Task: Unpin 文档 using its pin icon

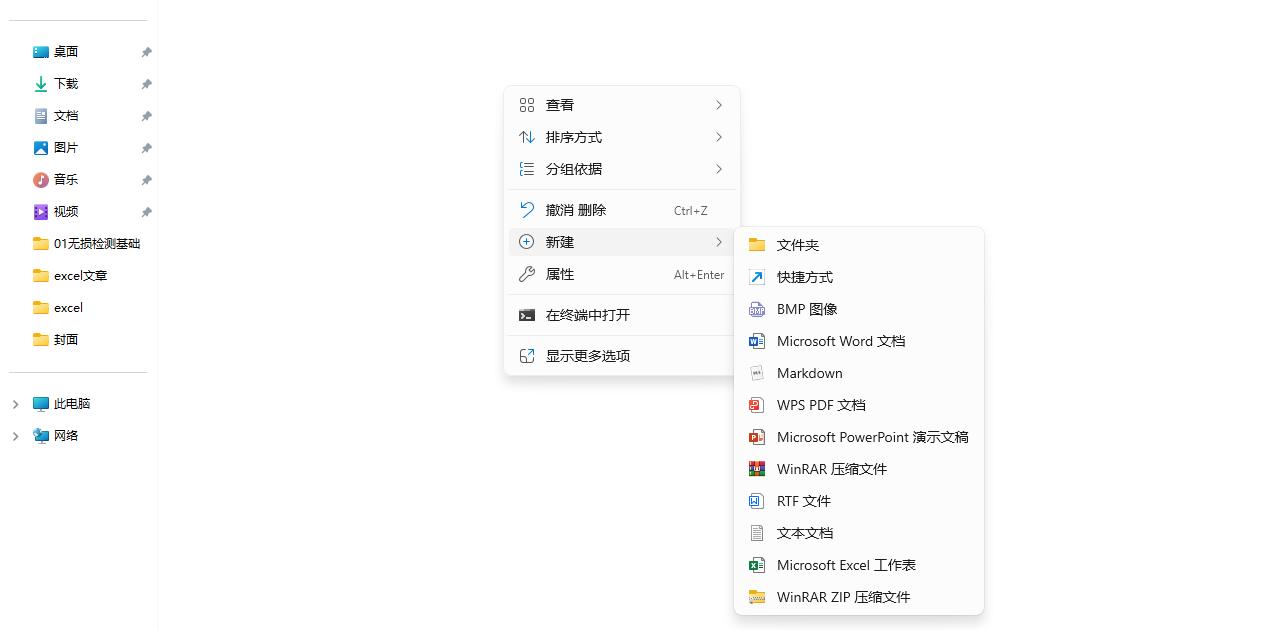Action: 146,116
